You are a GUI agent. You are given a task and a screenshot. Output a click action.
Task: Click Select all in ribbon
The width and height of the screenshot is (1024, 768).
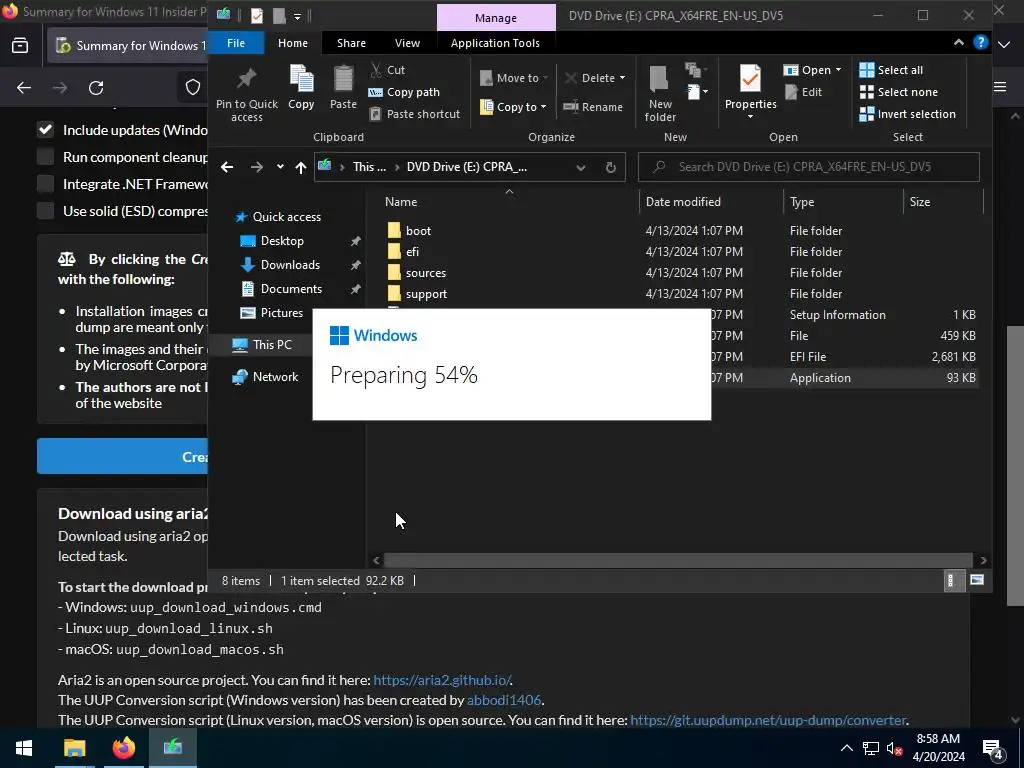891,70
